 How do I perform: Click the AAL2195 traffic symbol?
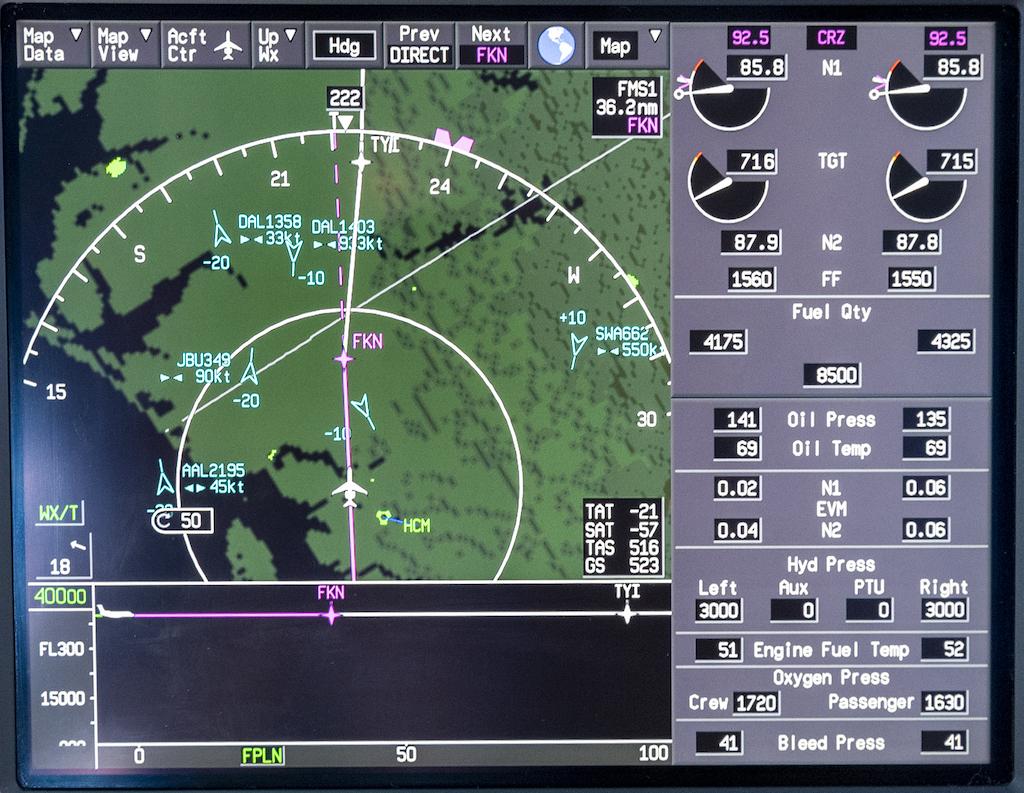click(x=164, y=478)
